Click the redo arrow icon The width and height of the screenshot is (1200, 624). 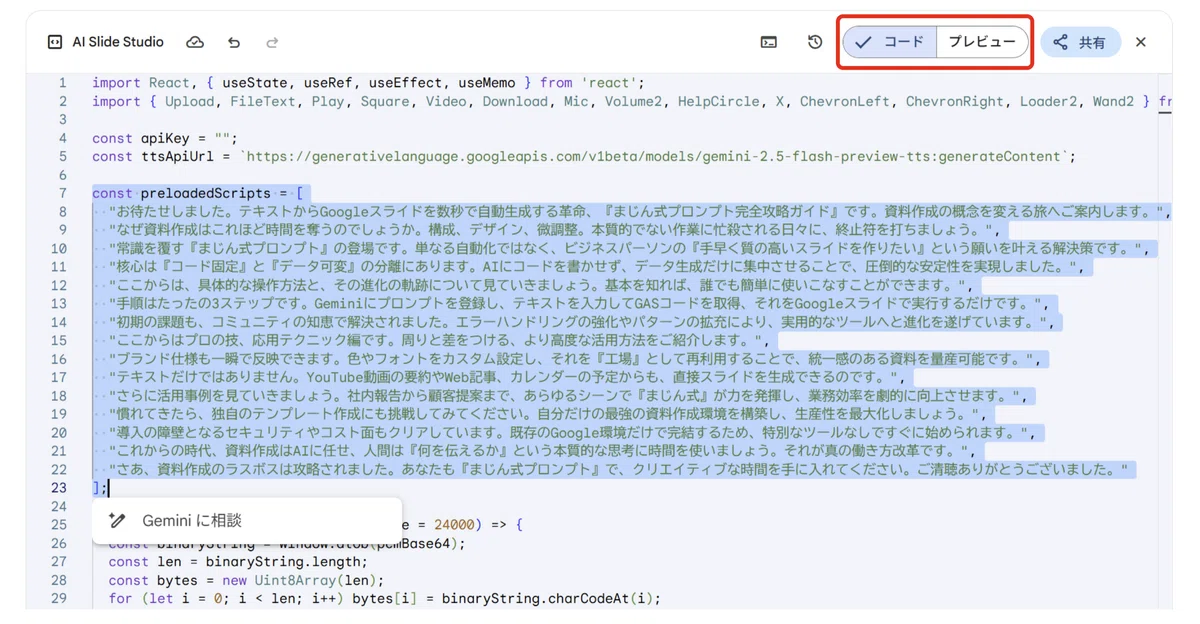coord(272,42)
